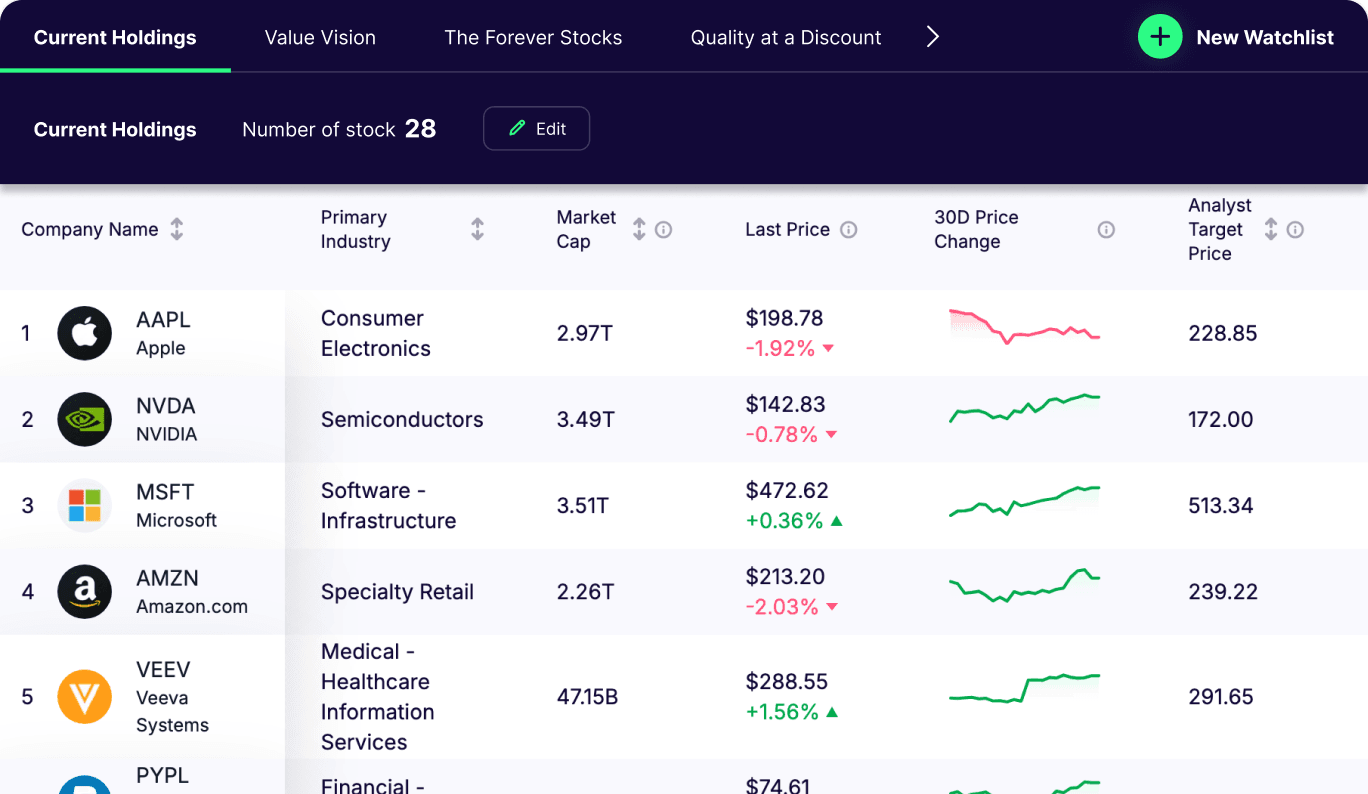Click the Veeva 30D price sparkline
Viewport: 1368px width, 794px height.
coord(1024,689)
